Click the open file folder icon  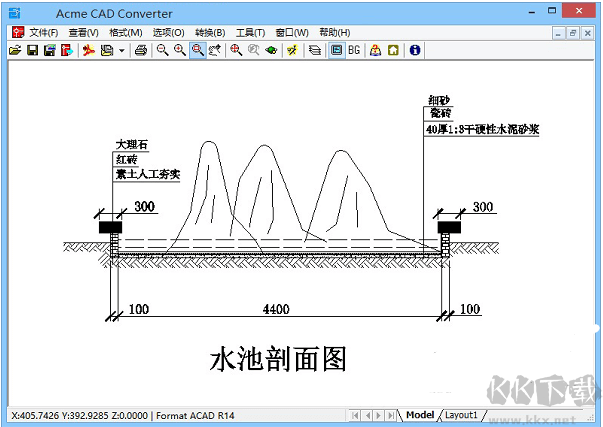tap(15, 50)
